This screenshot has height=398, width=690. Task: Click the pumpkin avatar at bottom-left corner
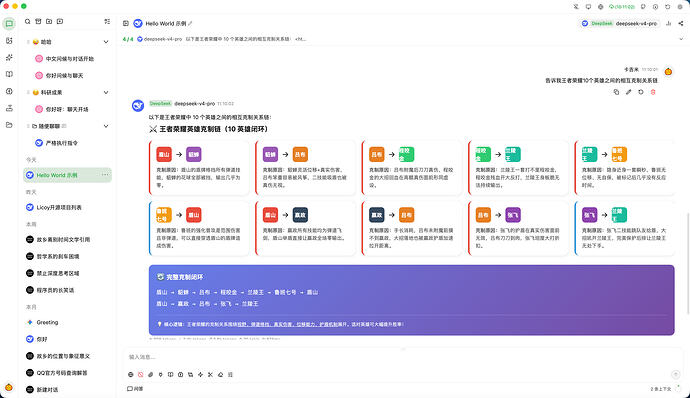coord(9,388)
